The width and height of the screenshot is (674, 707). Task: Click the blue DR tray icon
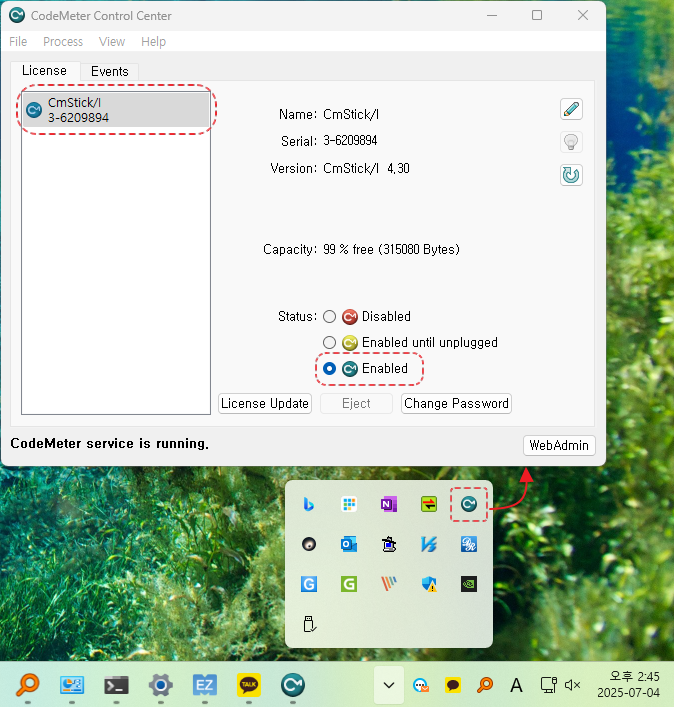pos(469,544)
